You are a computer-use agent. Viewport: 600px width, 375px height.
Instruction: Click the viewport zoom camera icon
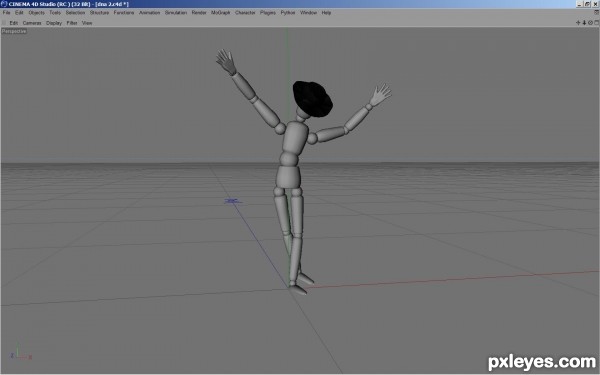coord(584,23)
